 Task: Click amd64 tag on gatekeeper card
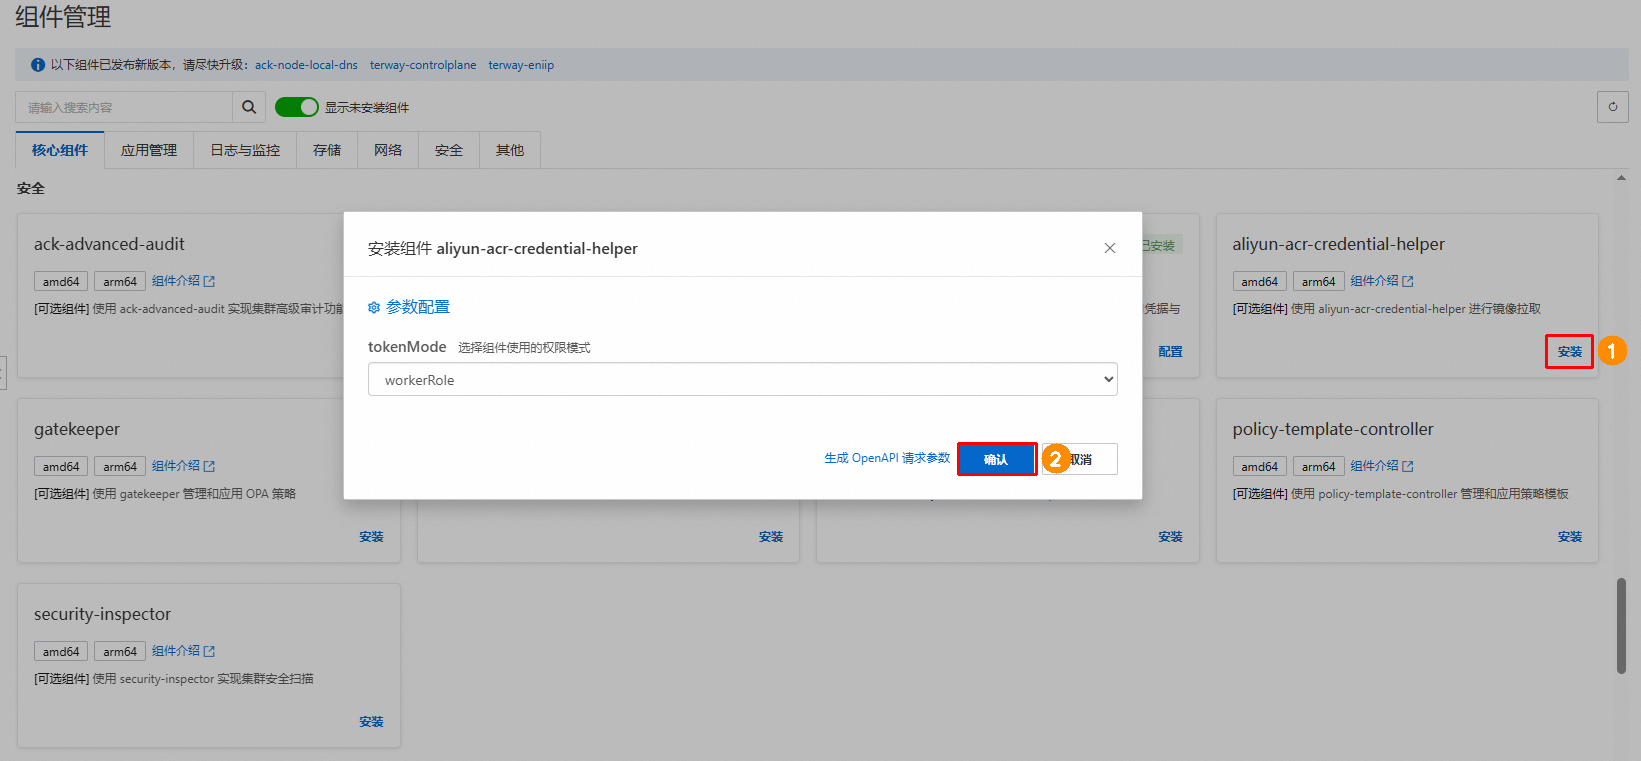pyautogui.click(x=61, y=467)
